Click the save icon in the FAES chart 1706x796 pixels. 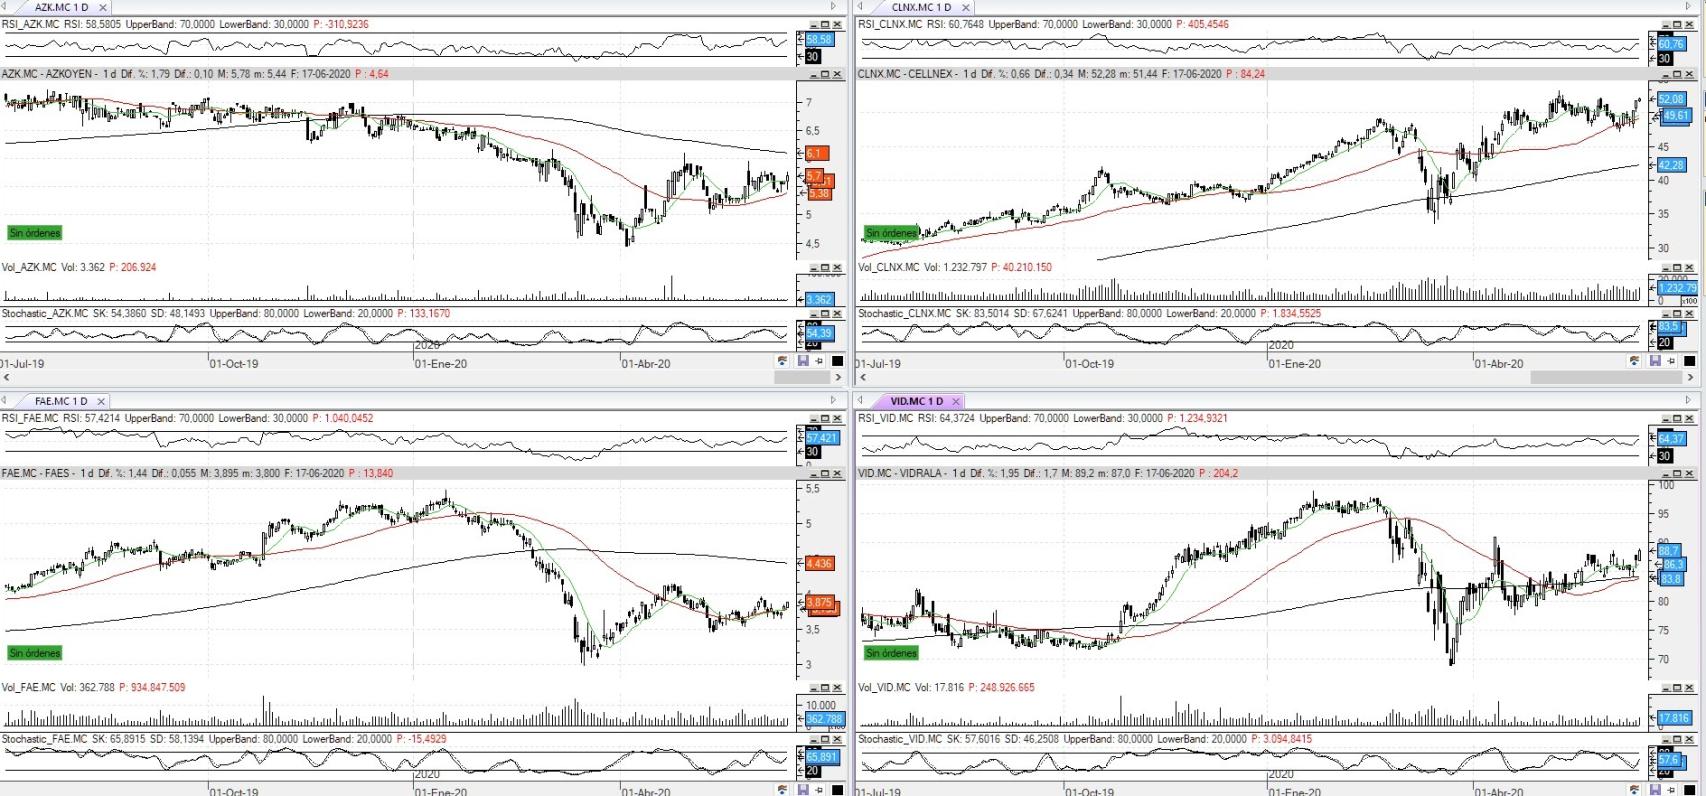[x=802, y=789]
